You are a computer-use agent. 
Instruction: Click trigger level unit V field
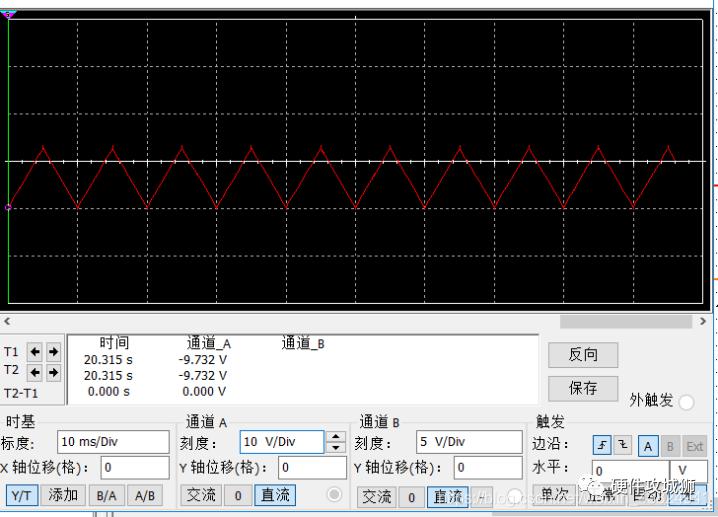click(x=689, y=471)
